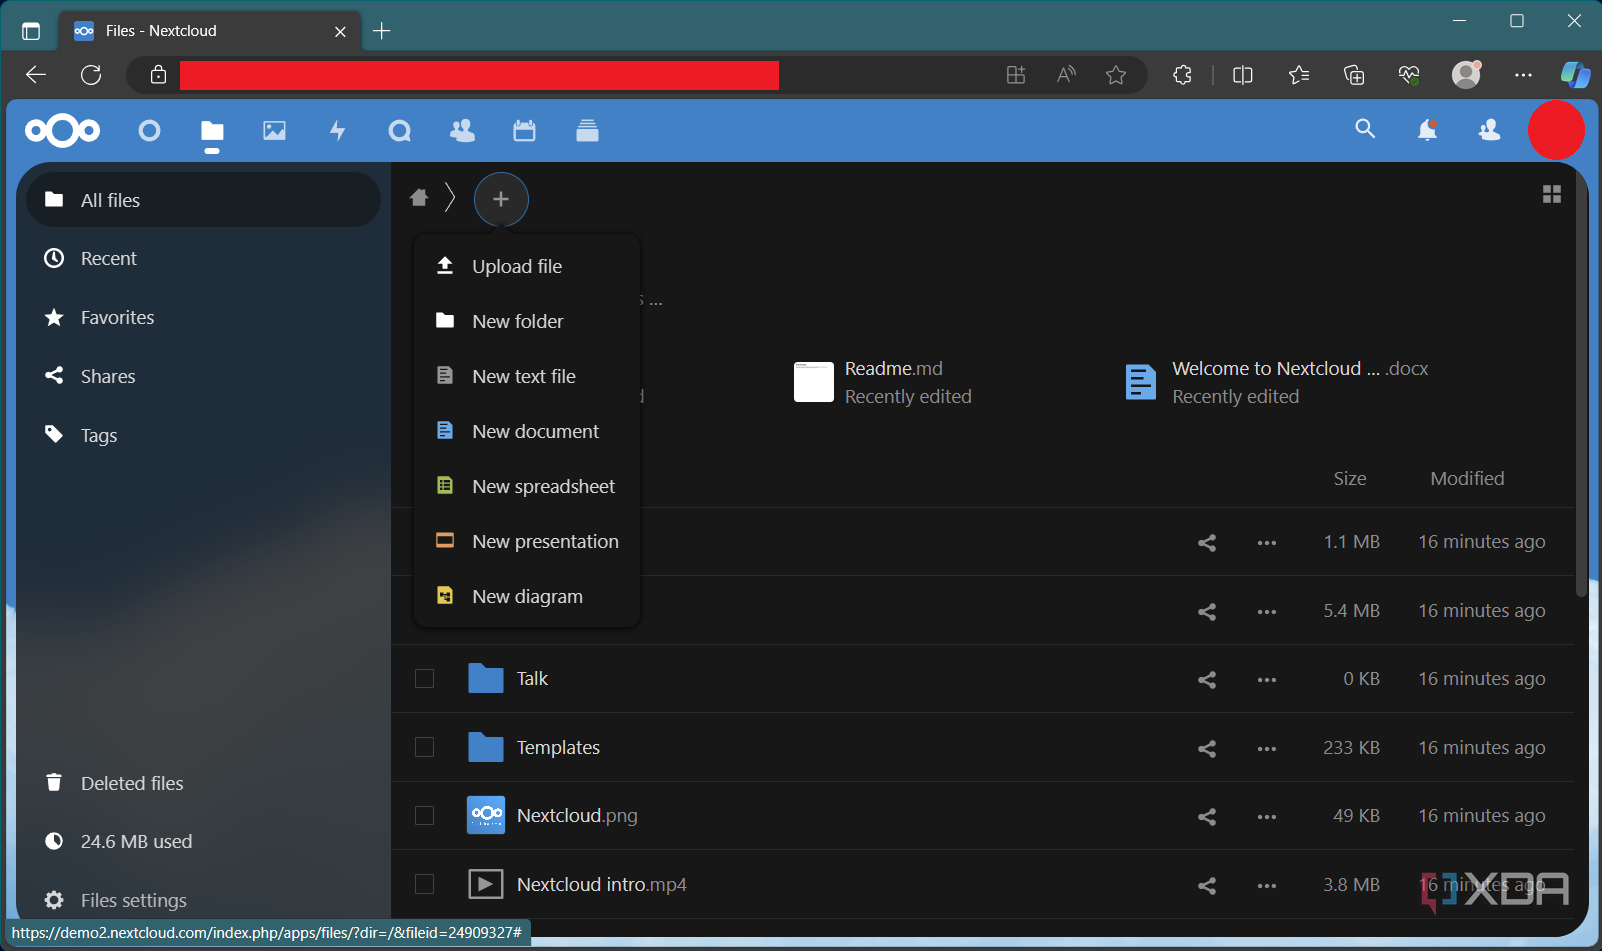
Task: Choose New spreadsheet from the menu
Action: pyautogui.click(x=543, y=486)
